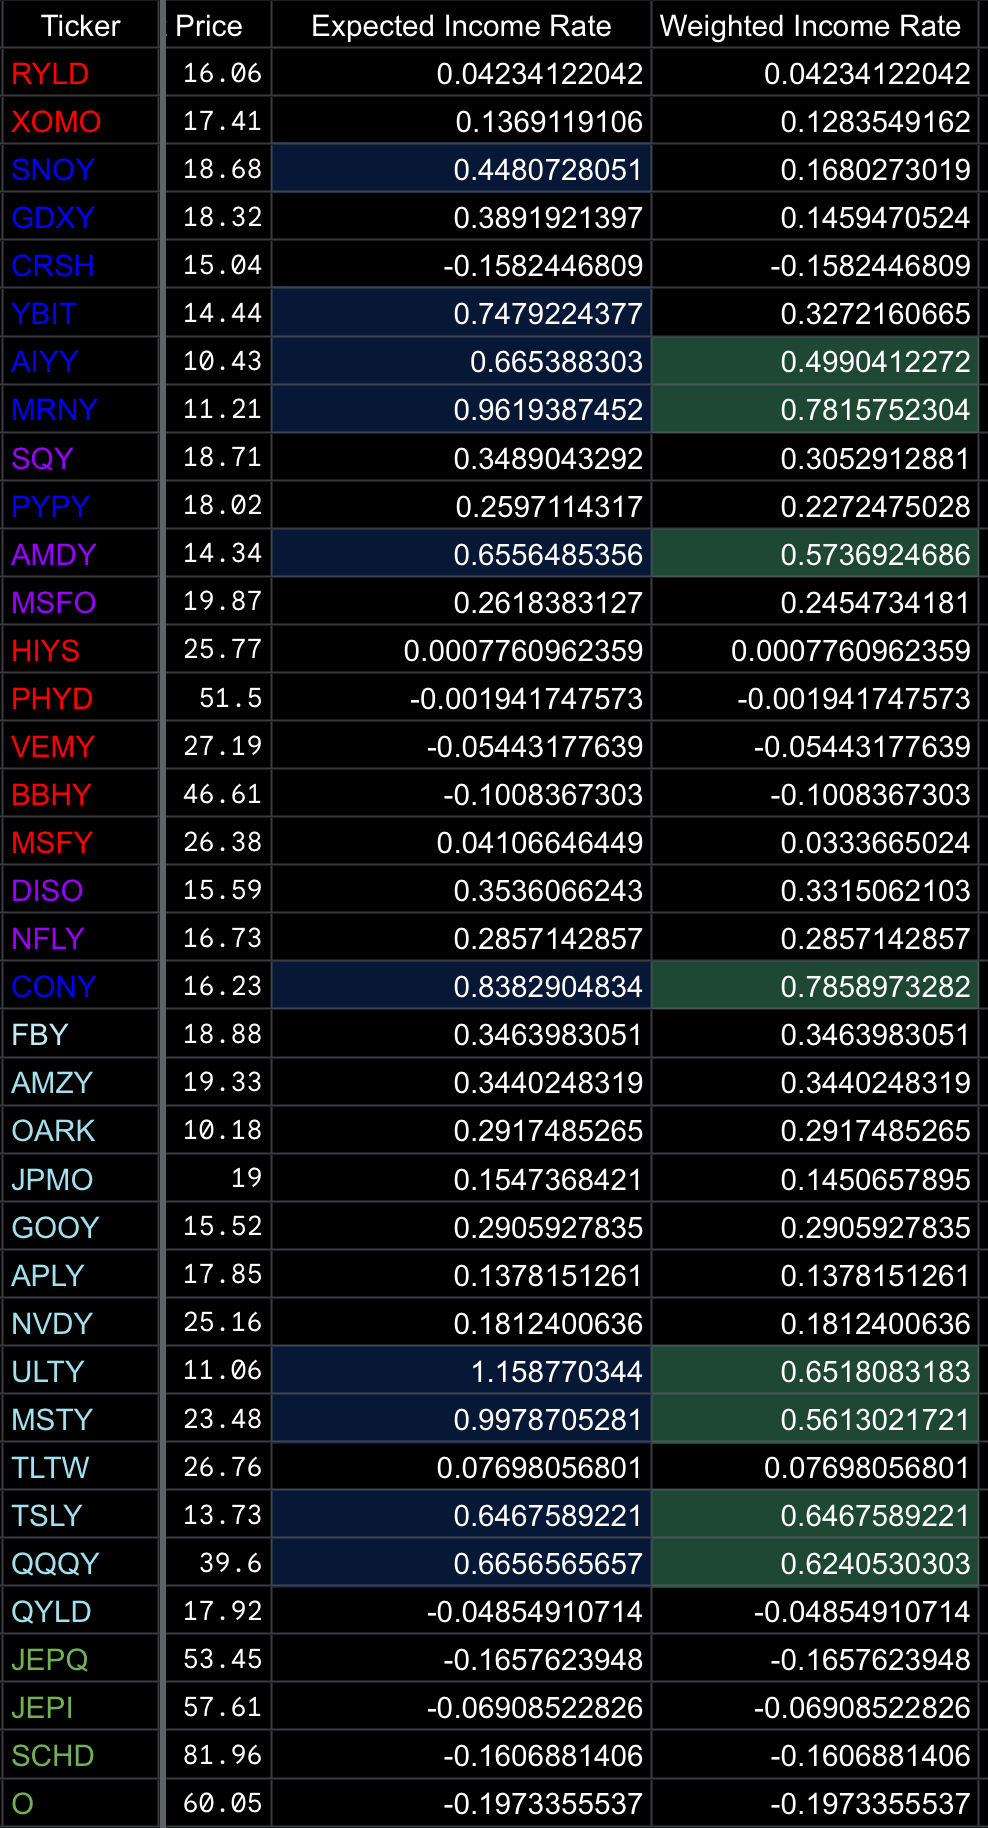
Task: Click price 81.96 in SCHD row
Action: [x=218, y=1755]
